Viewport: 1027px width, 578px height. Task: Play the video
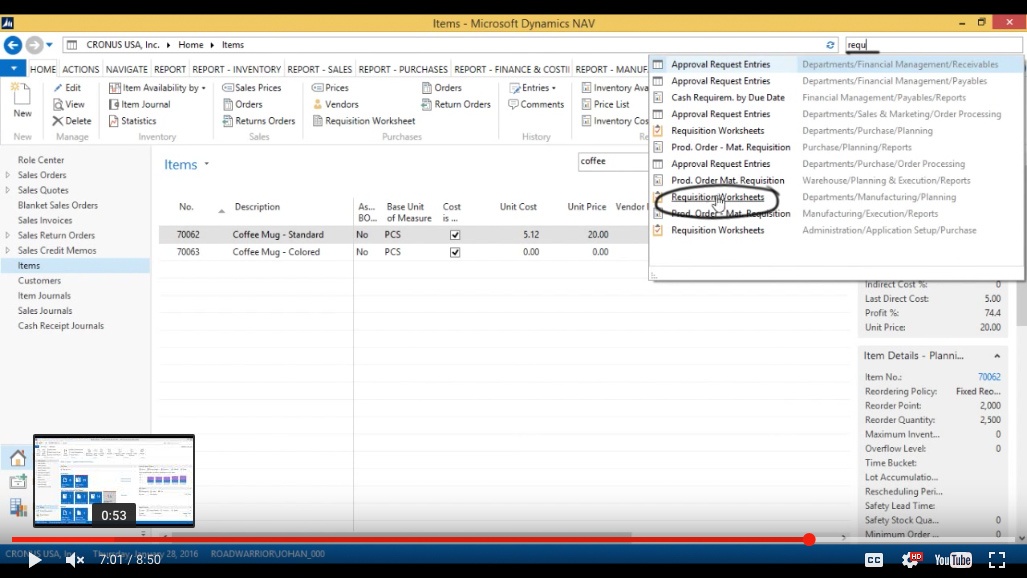coord(34,560)
